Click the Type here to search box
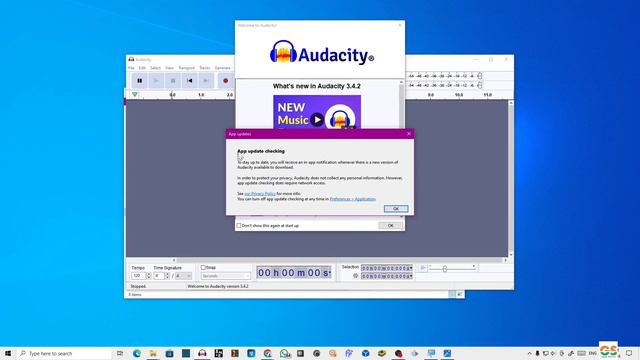Image resolution: width=640 pixels, height=360 pixels. click(x=64, y=353)
